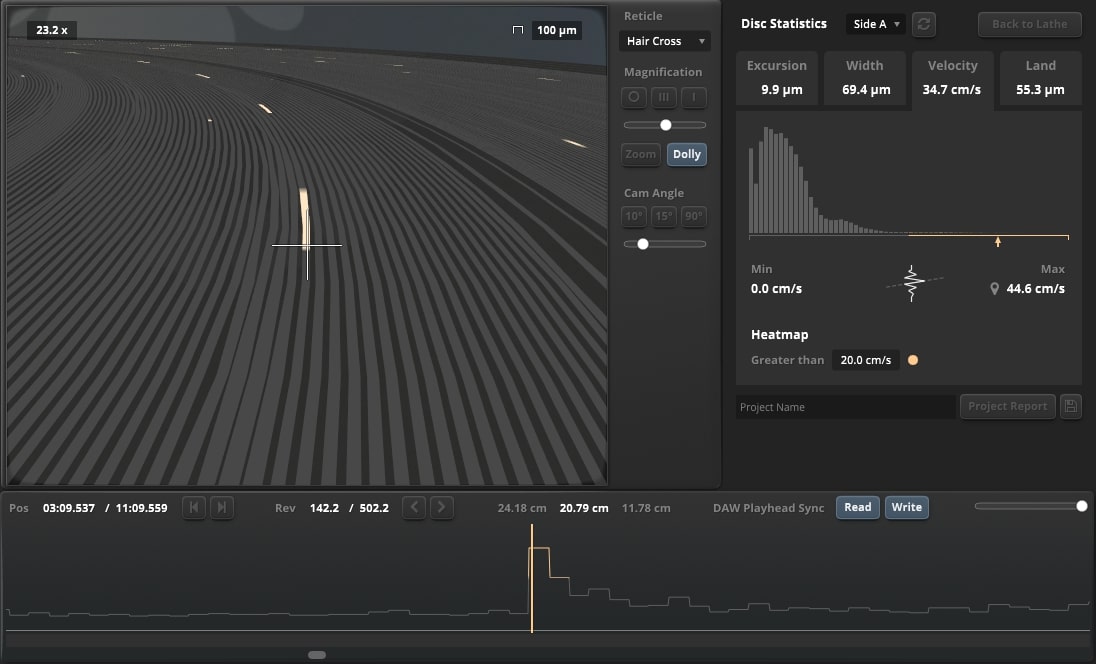Skip to the previous position marker
This screenshot has height=664, width=1096.
194,508
